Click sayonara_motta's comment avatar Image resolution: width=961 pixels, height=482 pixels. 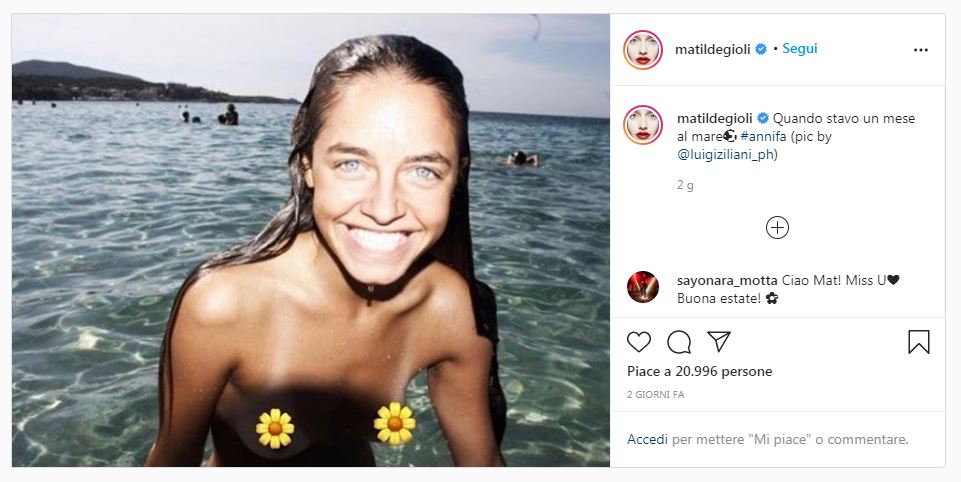[x=643, y=287]
